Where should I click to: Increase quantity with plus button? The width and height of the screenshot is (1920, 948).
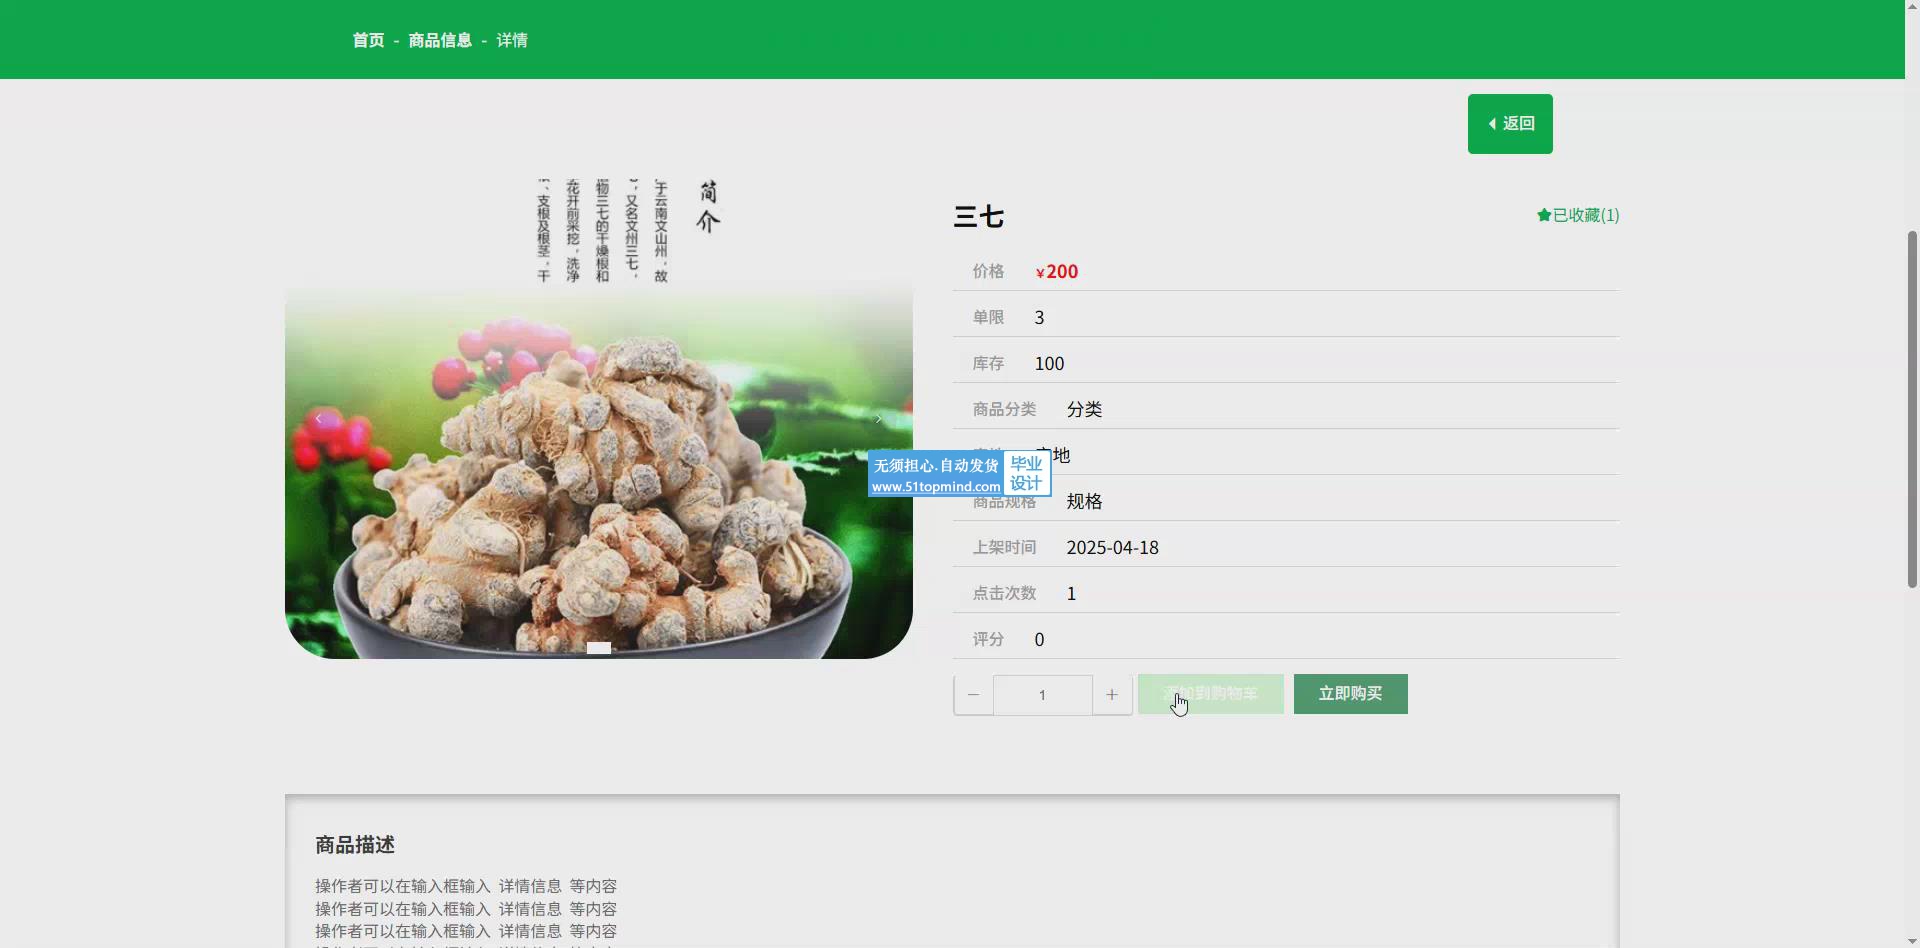1111,695
